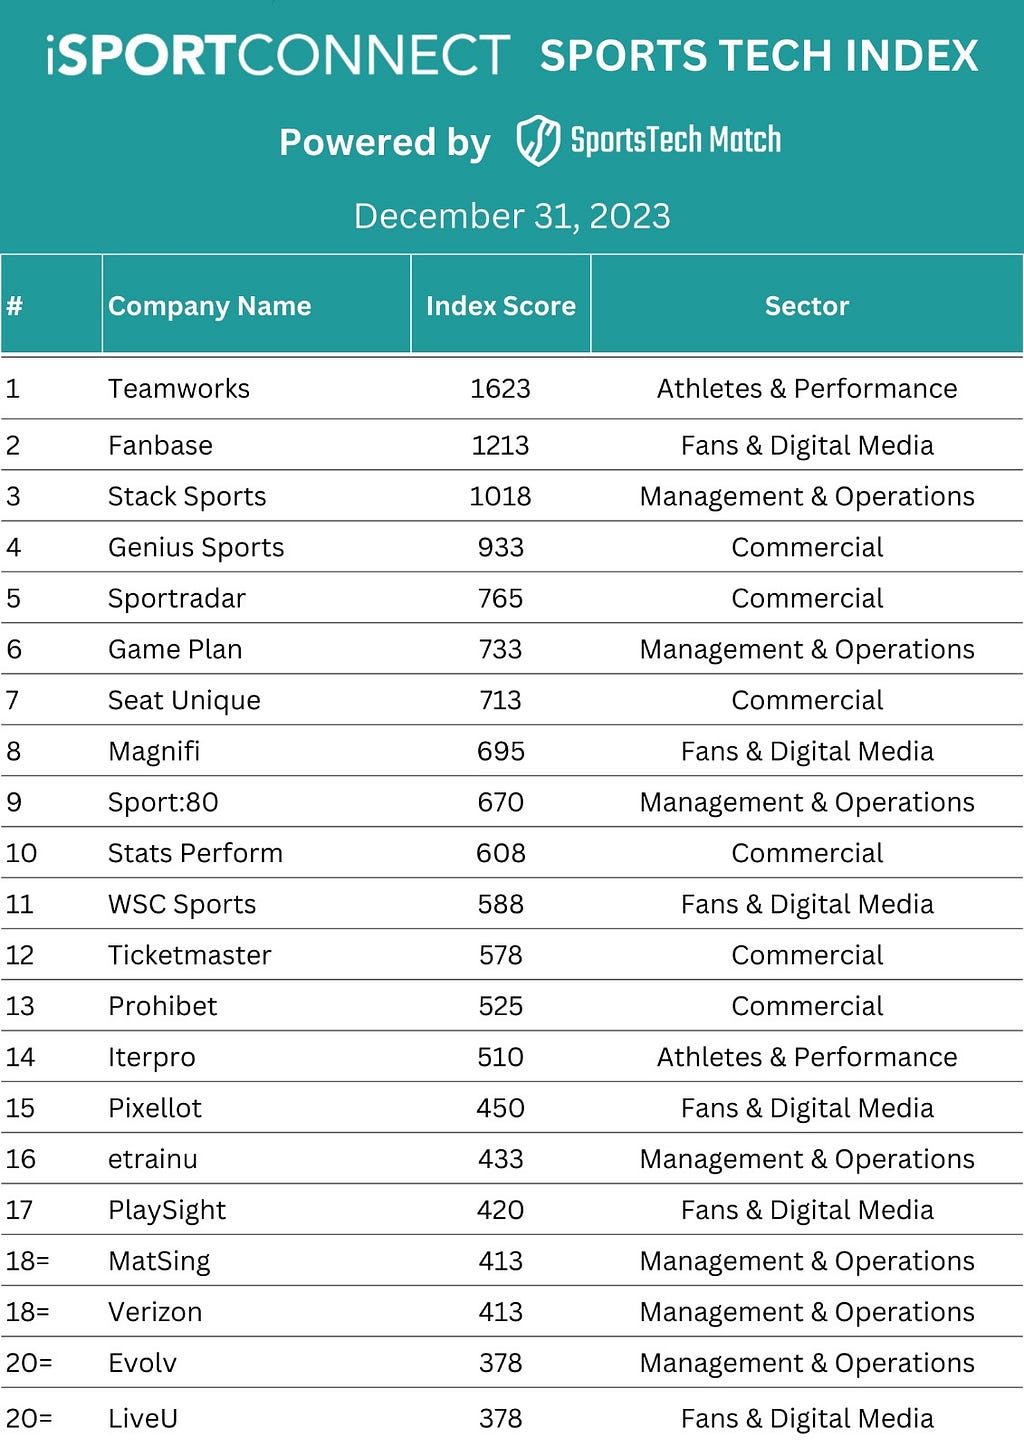Click the WSC Sports entry
The image size is (1024, 1449).
click(182, 905)
